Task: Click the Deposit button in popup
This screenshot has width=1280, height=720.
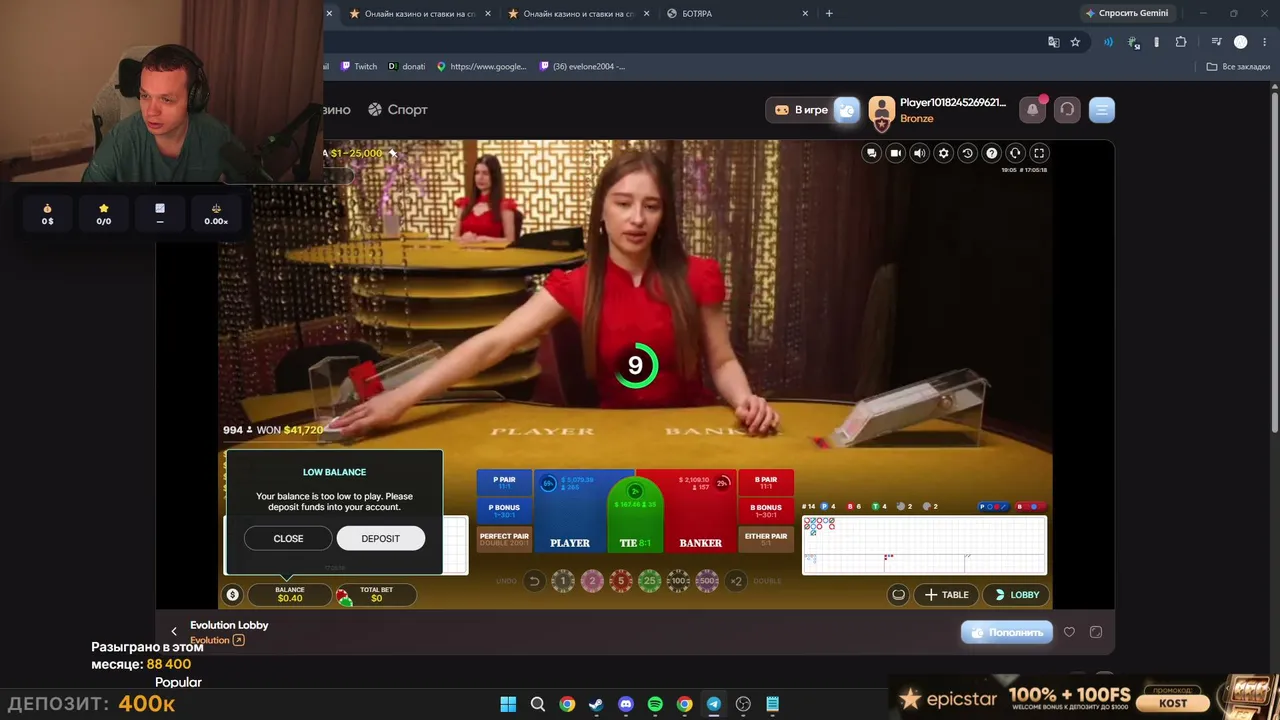Action: pos(380,538)
